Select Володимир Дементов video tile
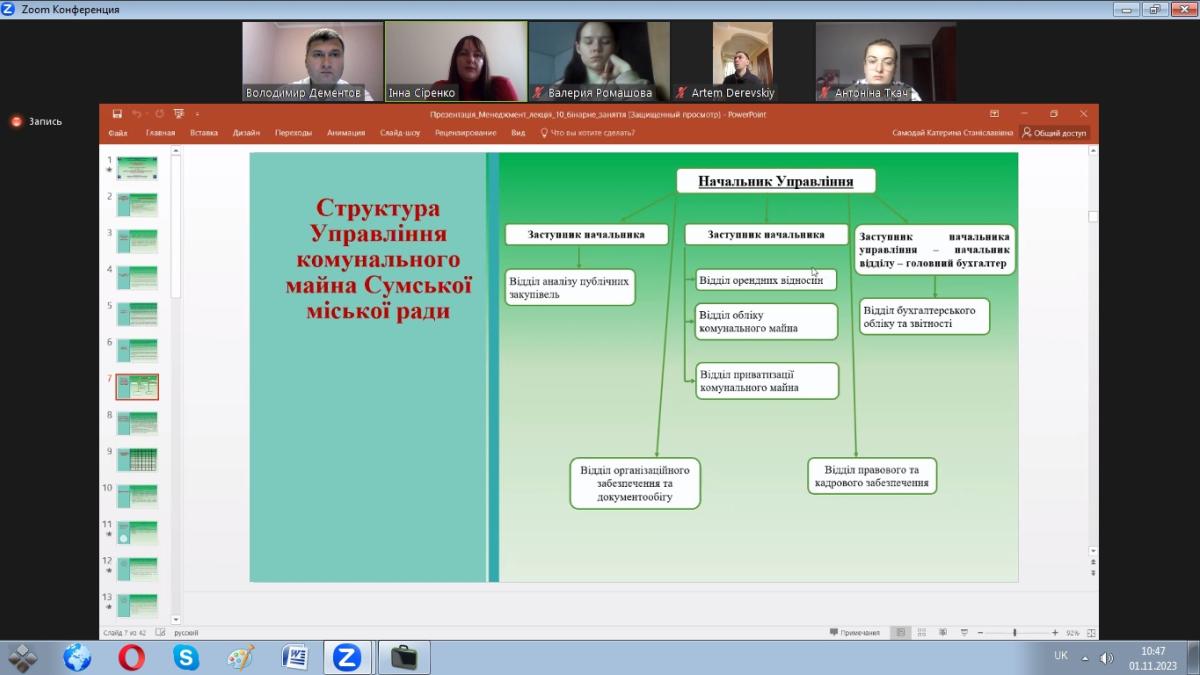The width and height of the screenshot is (1200, 675). tap(312, 62)
